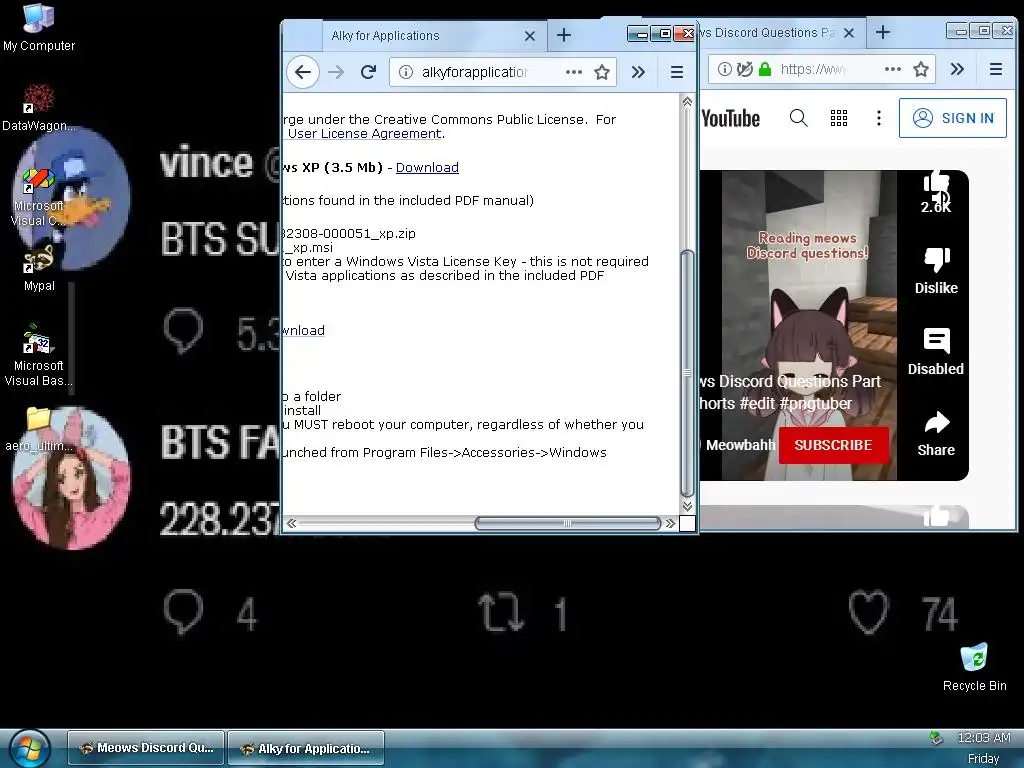Click vertical scrollbar thumb in Alky window
Image resolution: width=1024 pixels, height=768 pixels.
(x=687, y=372)
